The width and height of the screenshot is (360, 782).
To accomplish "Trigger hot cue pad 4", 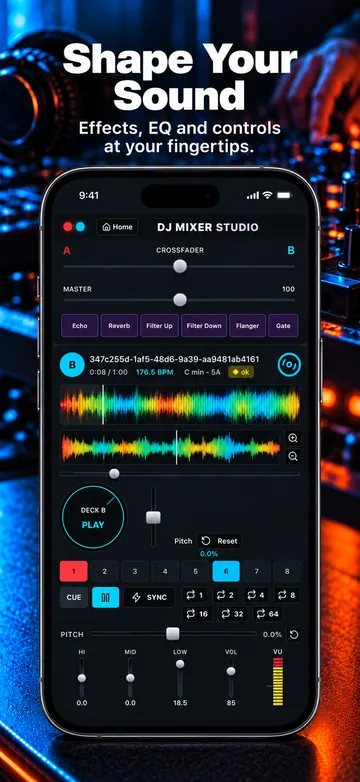I will tap(165, 571).
